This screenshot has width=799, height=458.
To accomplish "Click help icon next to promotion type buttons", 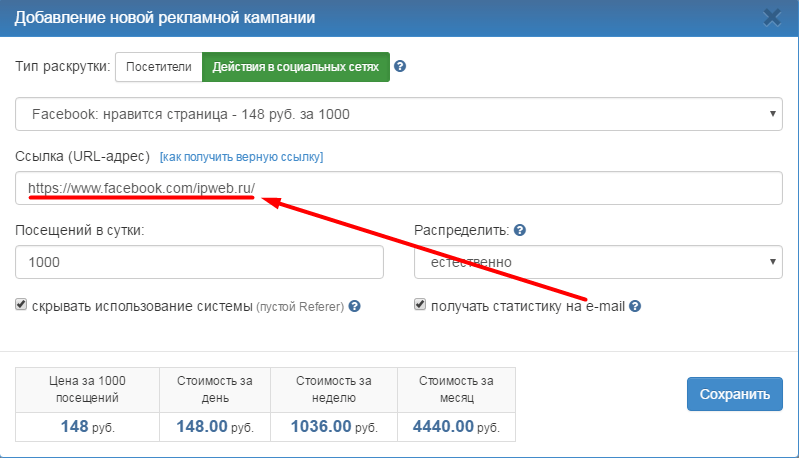I will point(400,67).
